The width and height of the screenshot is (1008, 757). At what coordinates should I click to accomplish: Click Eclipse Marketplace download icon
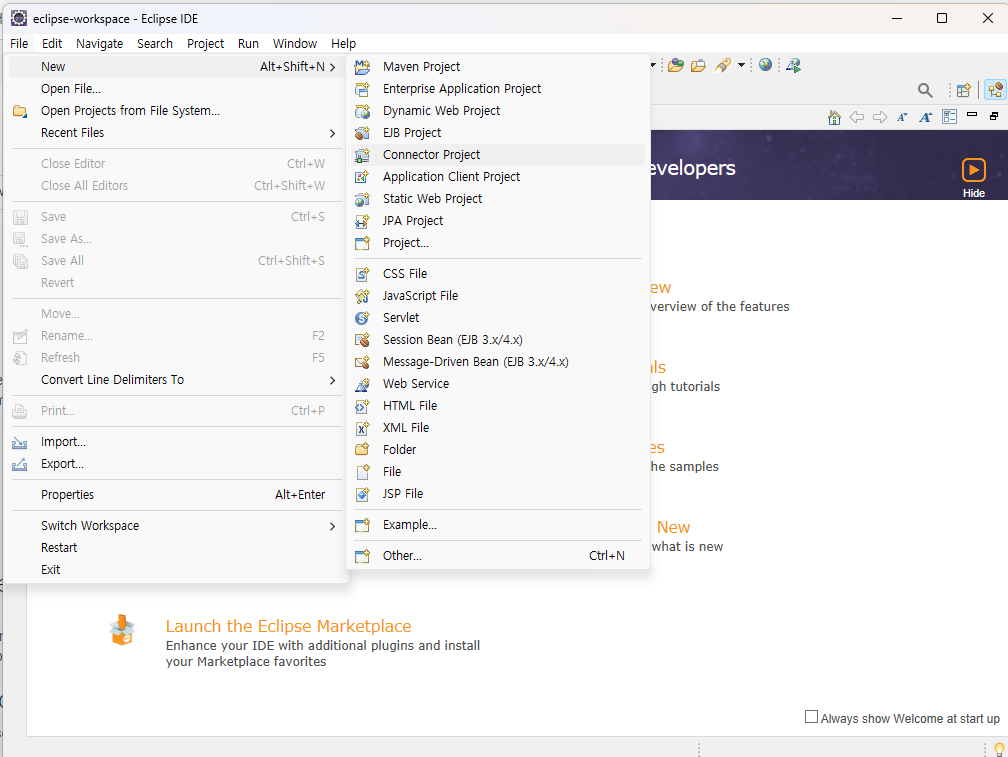[122, 630]
